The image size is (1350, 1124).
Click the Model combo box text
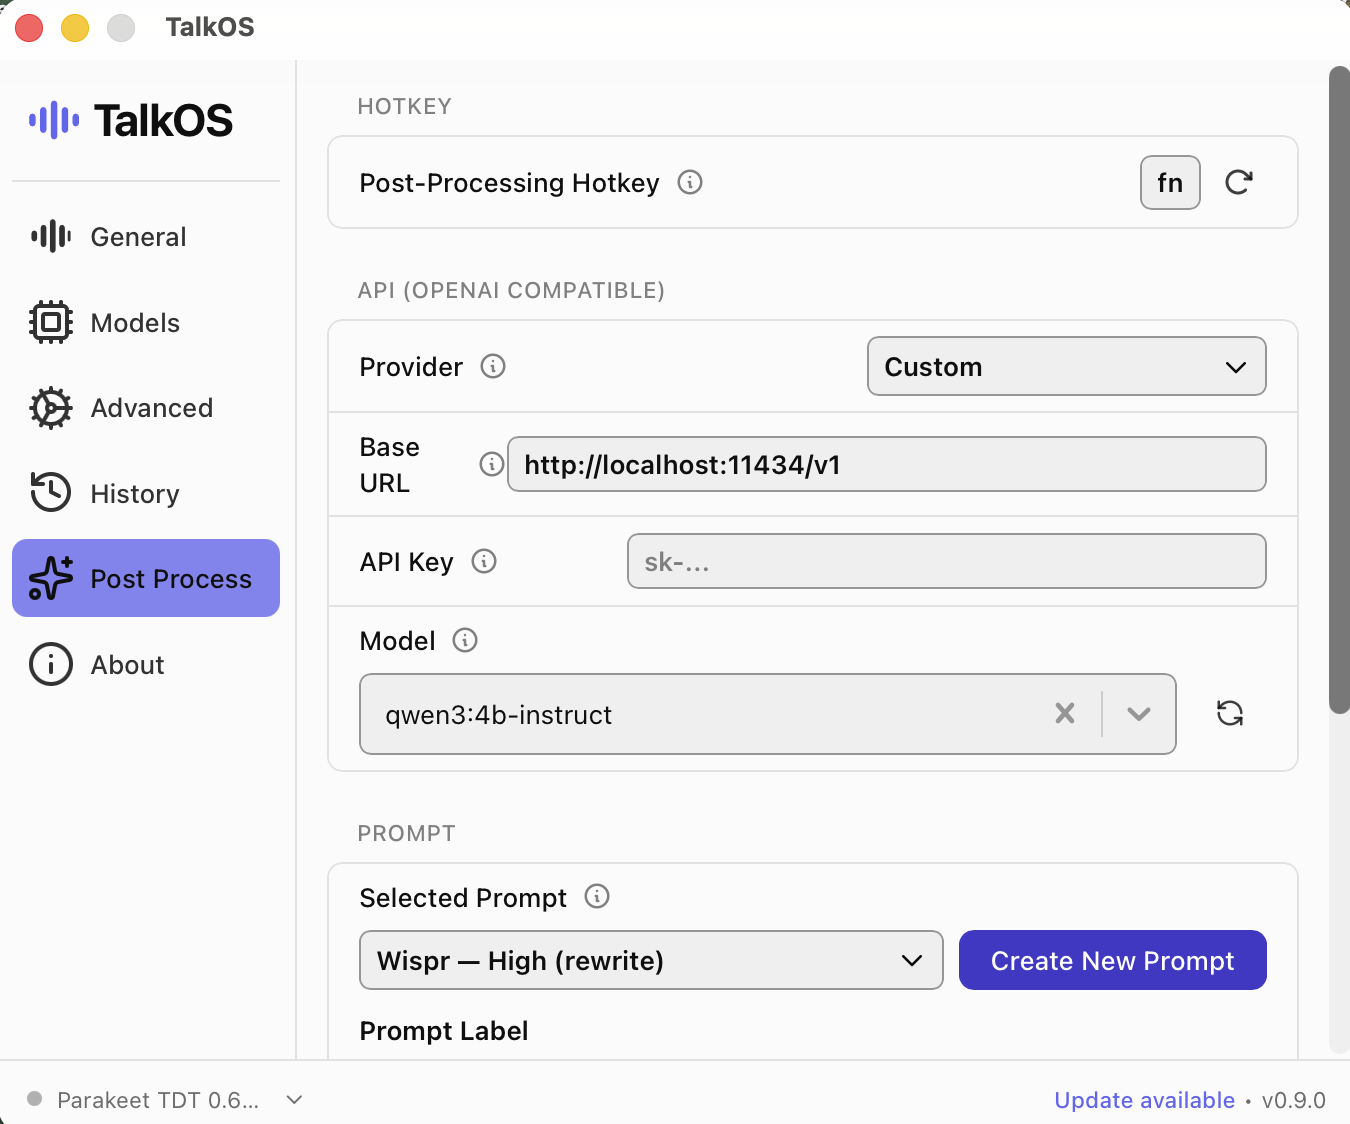[499, 715]
